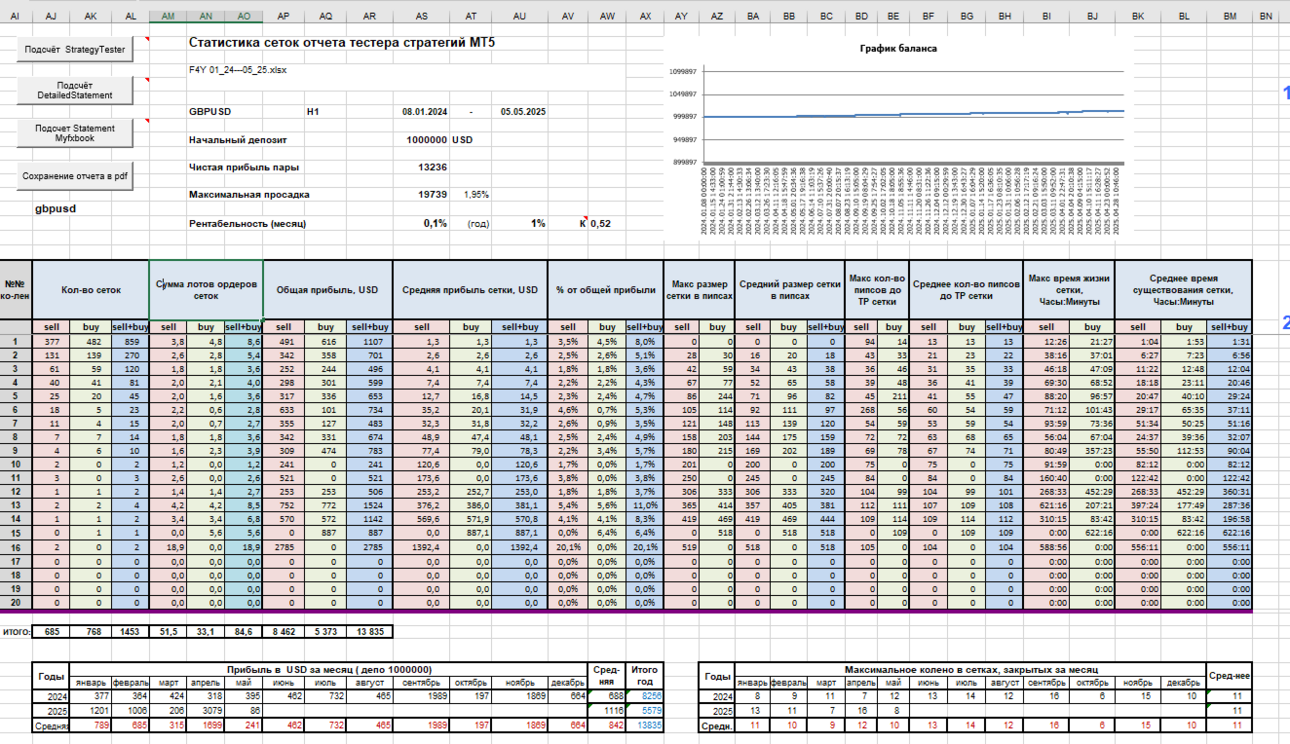1290x744 pixels.
Task: Save report with Сохранение отчета в pdf
Action: click(76, 175)
